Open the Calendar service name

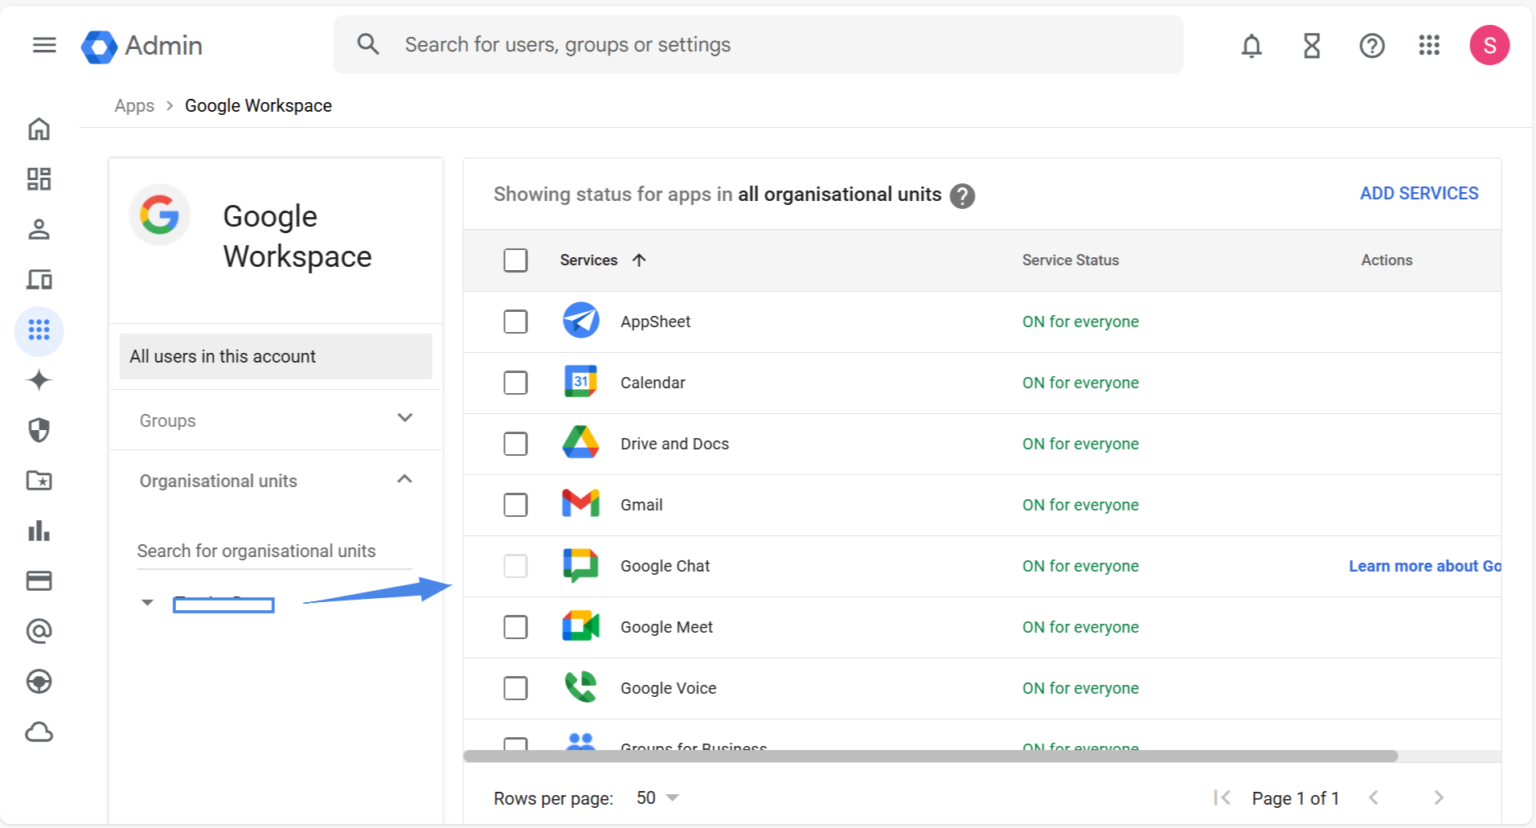[x=653, y=383]
